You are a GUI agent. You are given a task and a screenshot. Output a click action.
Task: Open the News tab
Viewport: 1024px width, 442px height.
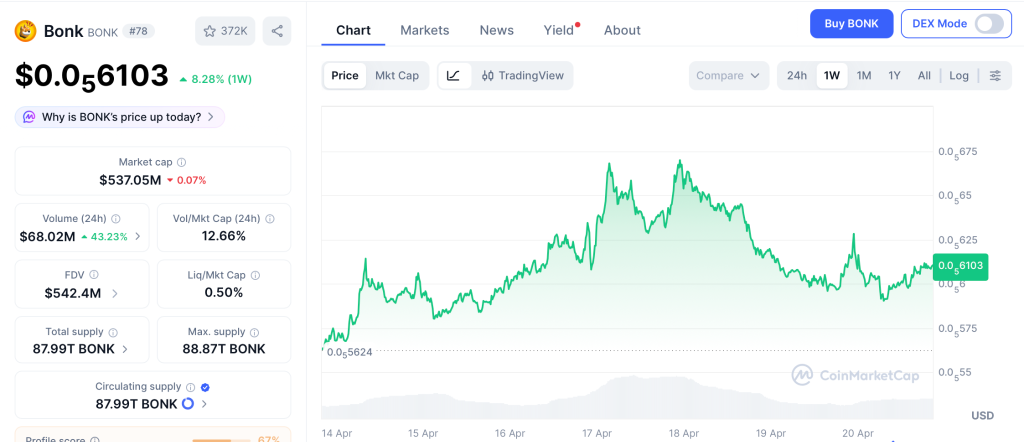496,30
